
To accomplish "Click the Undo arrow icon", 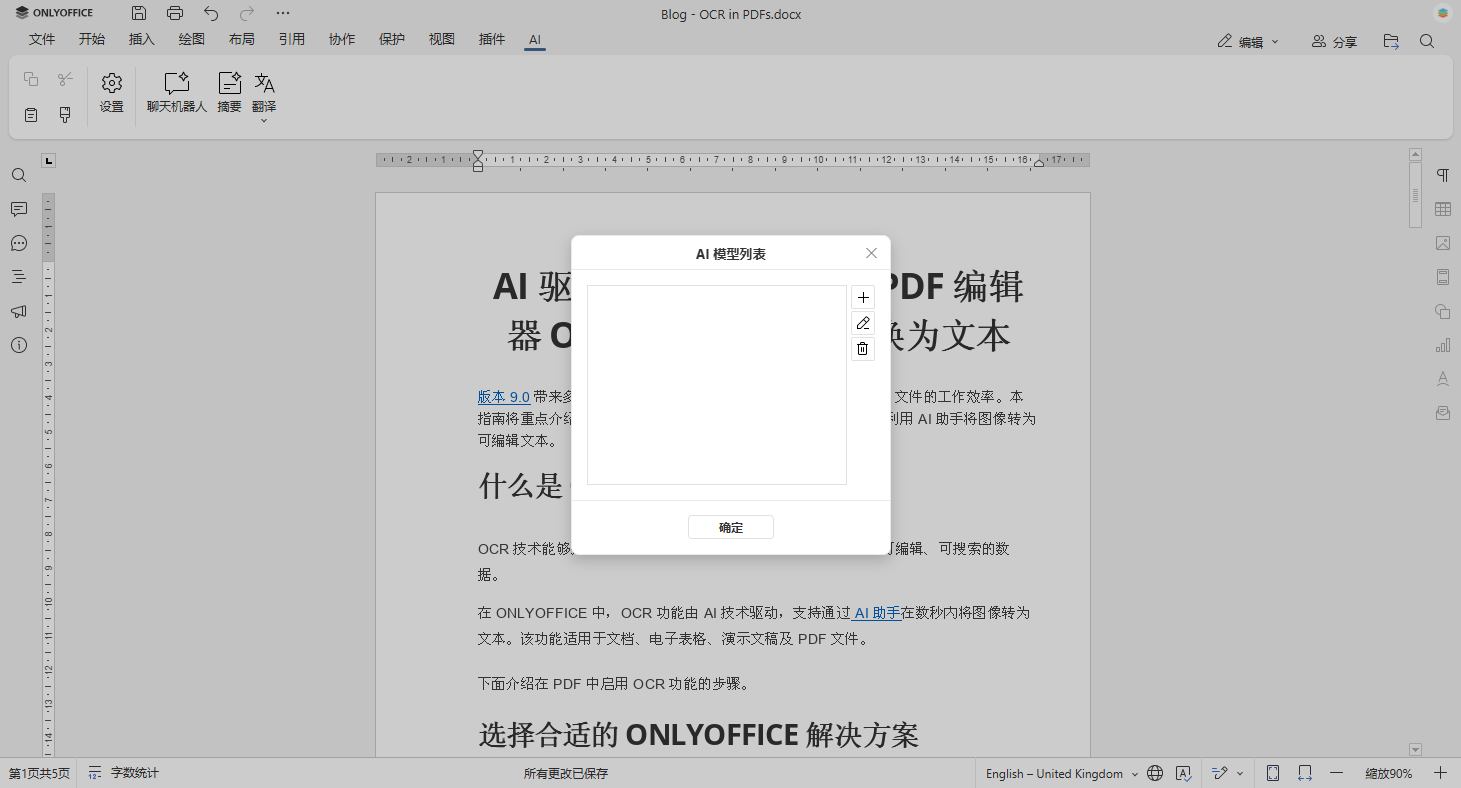I will tap(211, 13).
